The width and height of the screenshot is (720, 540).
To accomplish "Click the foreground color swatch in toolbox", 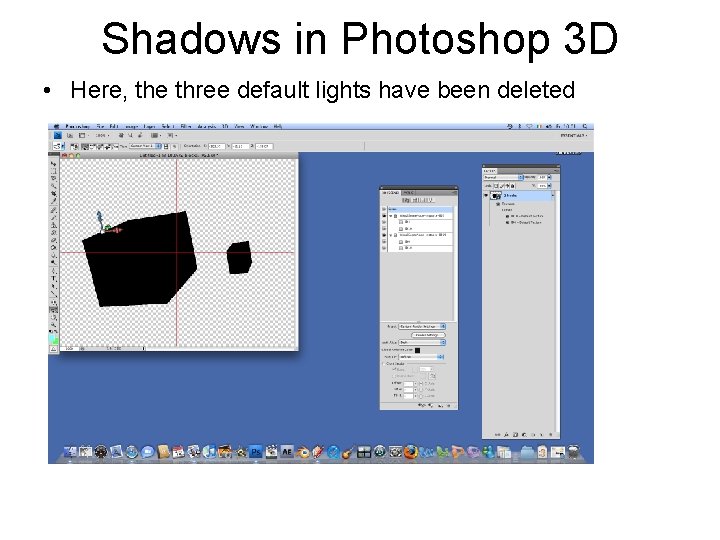I will coord(51,338).
